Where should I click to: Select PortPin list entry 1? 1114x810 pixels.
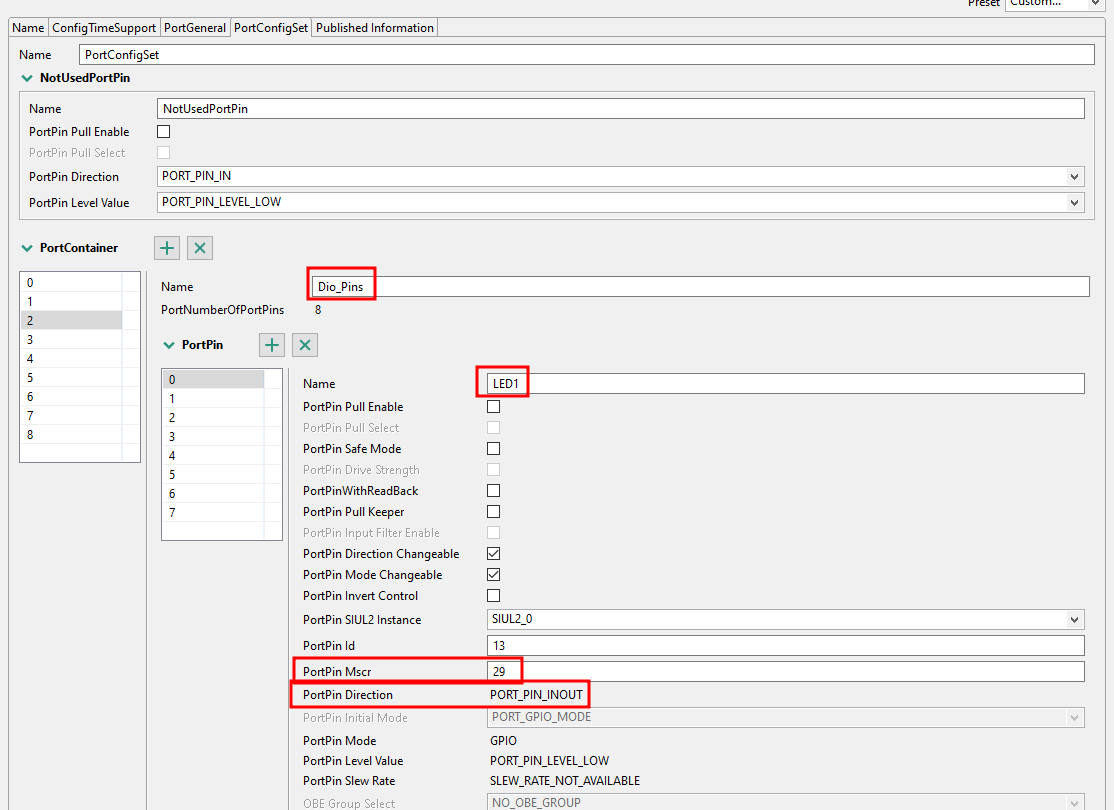[213, 399]
